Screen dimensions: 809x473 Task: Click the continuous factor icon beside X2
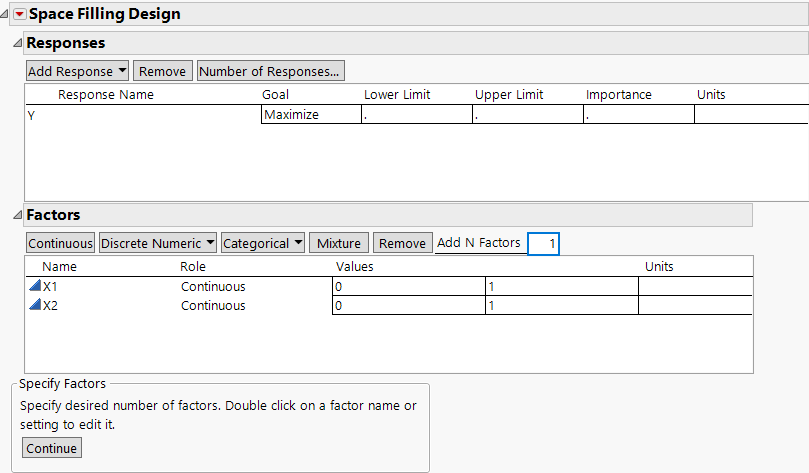click(35, 305)
